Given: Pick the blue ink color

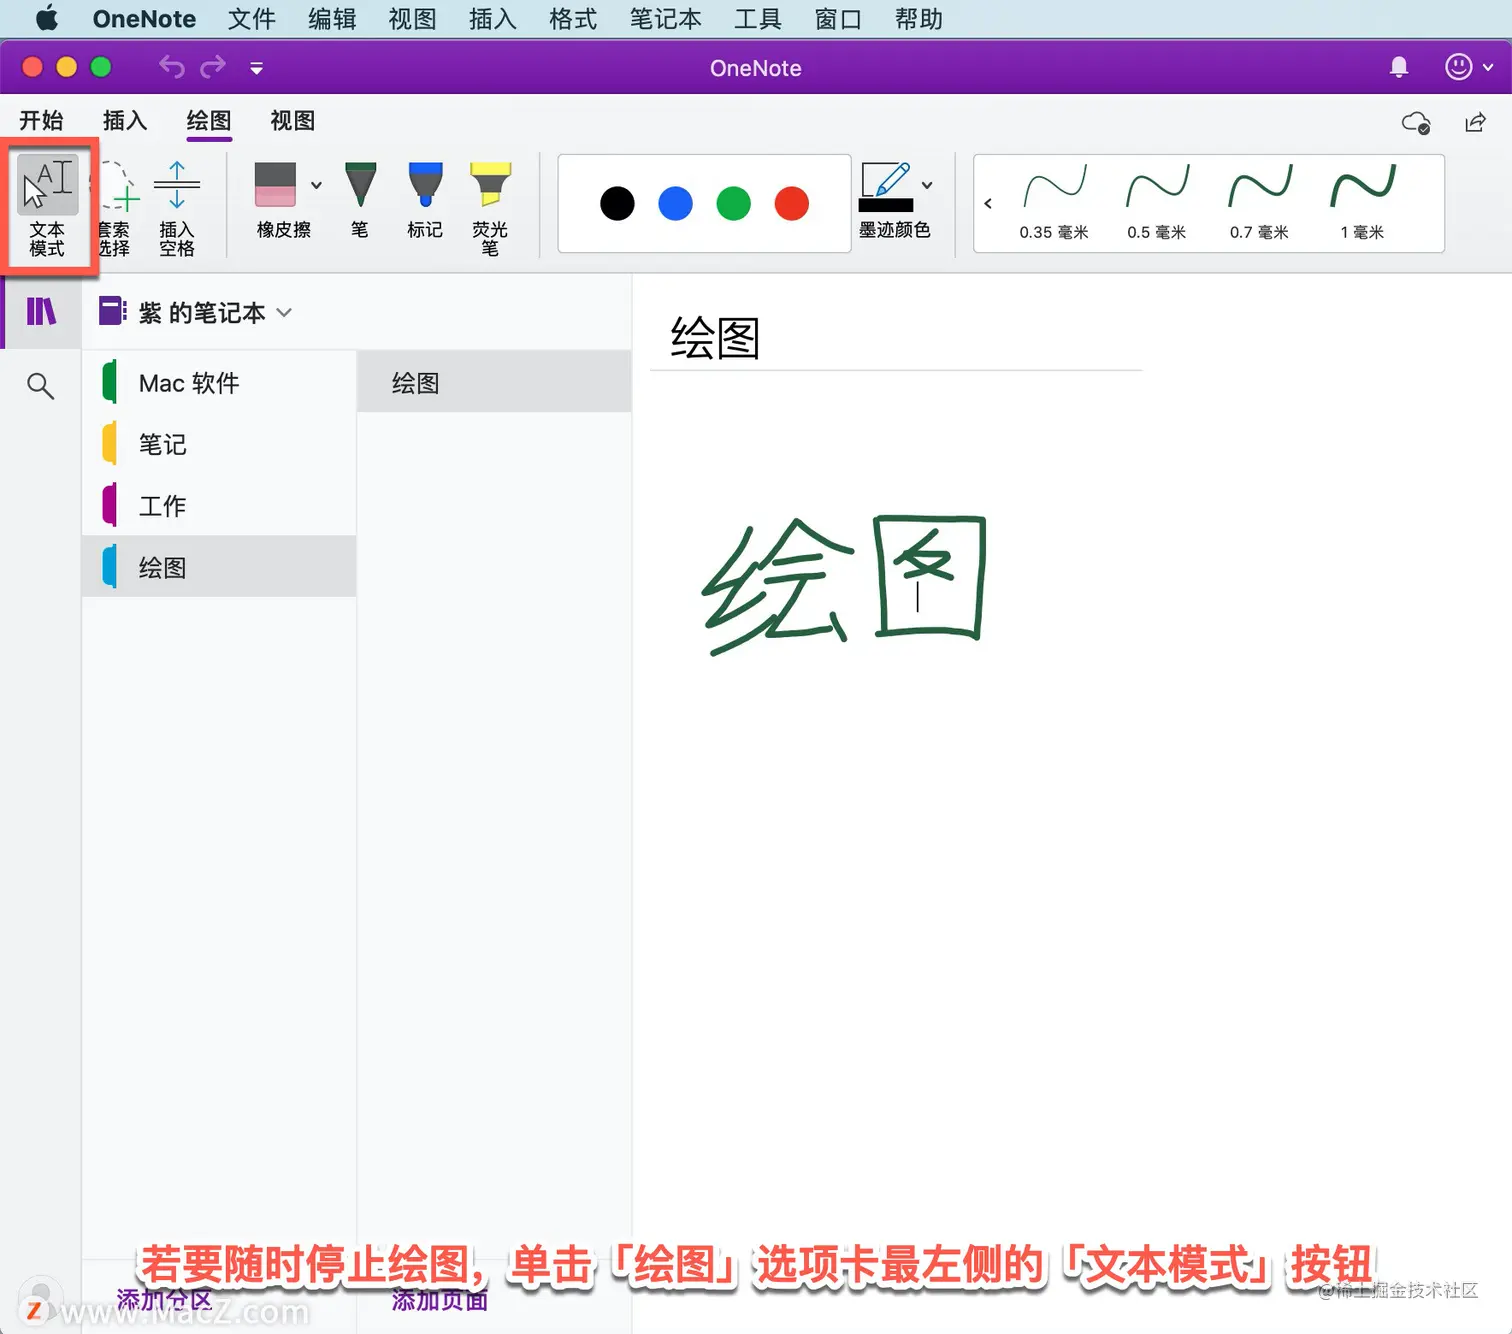Looking at the screenshot, I should 675,204.
